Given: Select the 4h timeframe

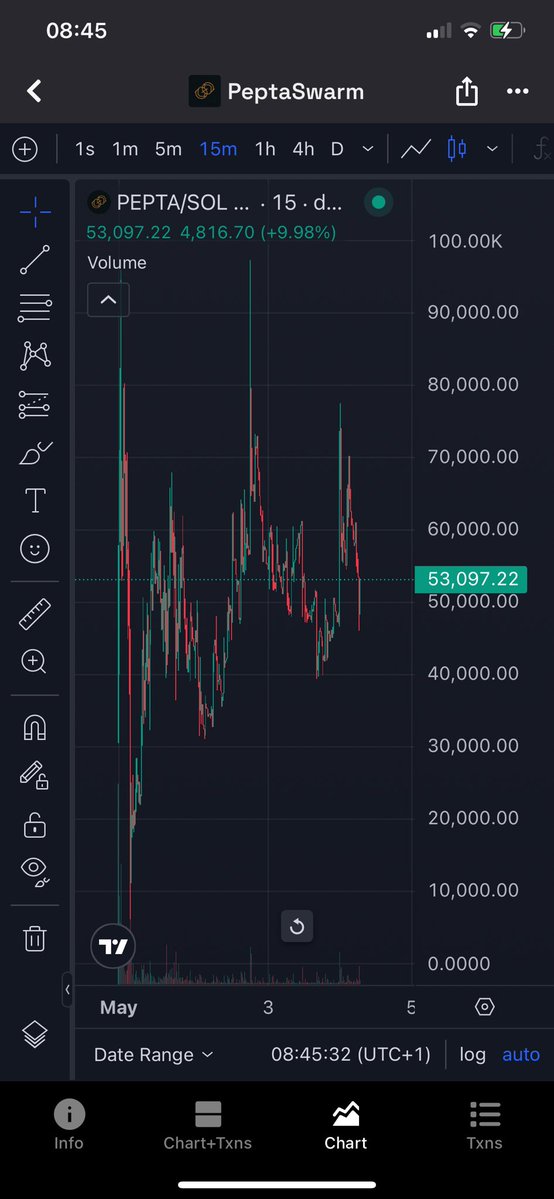Looking at the screenshot, I should click(303, 149).
